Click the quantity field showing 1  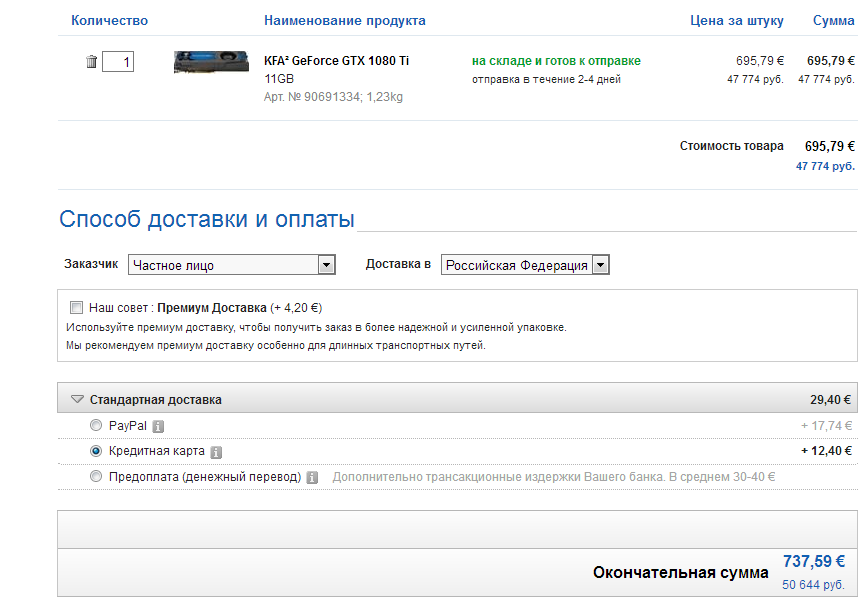[118, 61]
